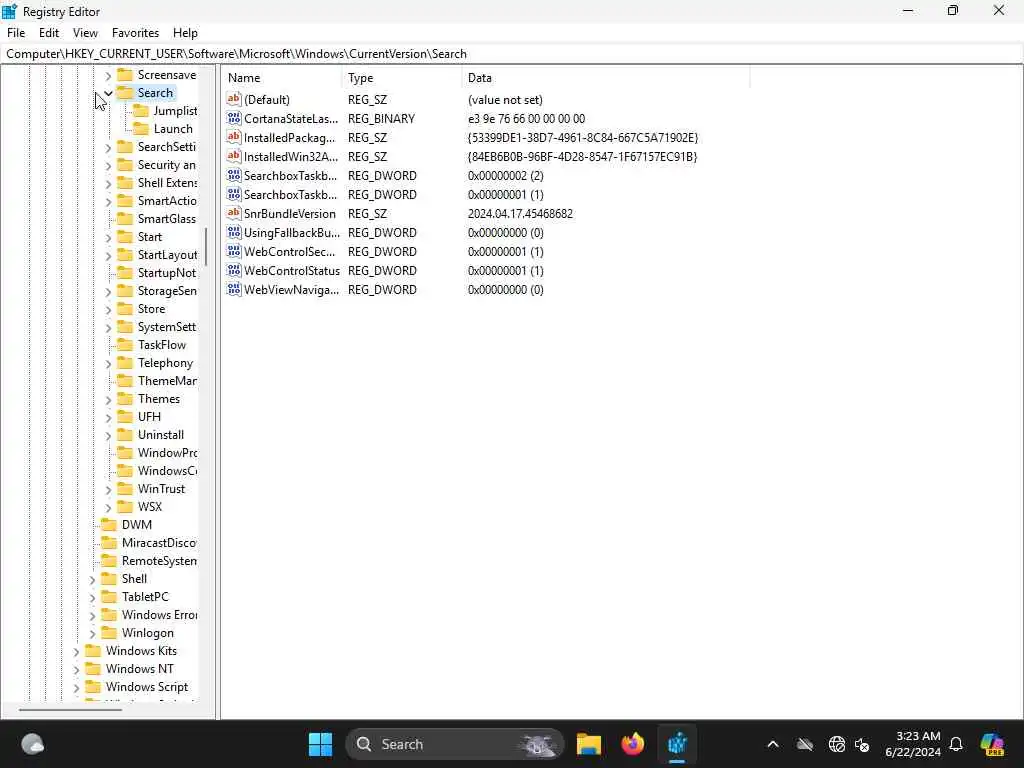Click the SmartGlass key folder icon
1024x768 pixels.
tap(125, 219)
